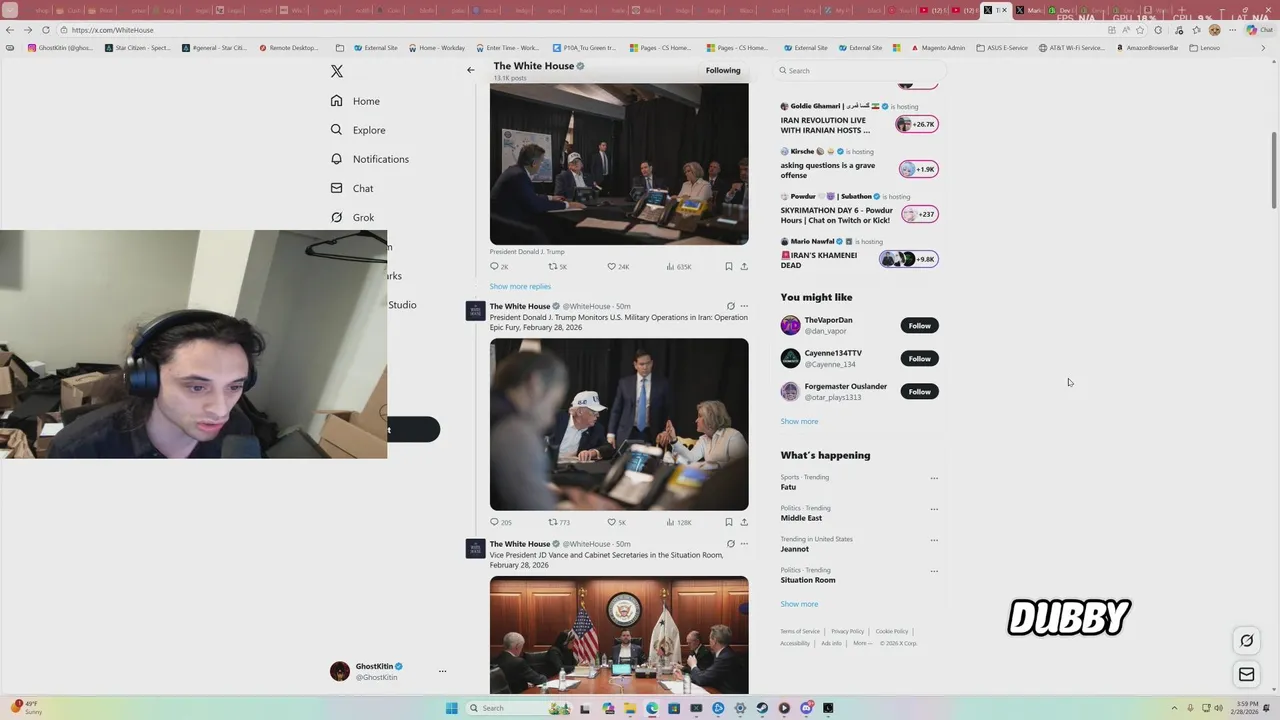Focus the X Search field
Image resolution: width=1280 pixels, height=720 pixels.
(x=860, y=70)
